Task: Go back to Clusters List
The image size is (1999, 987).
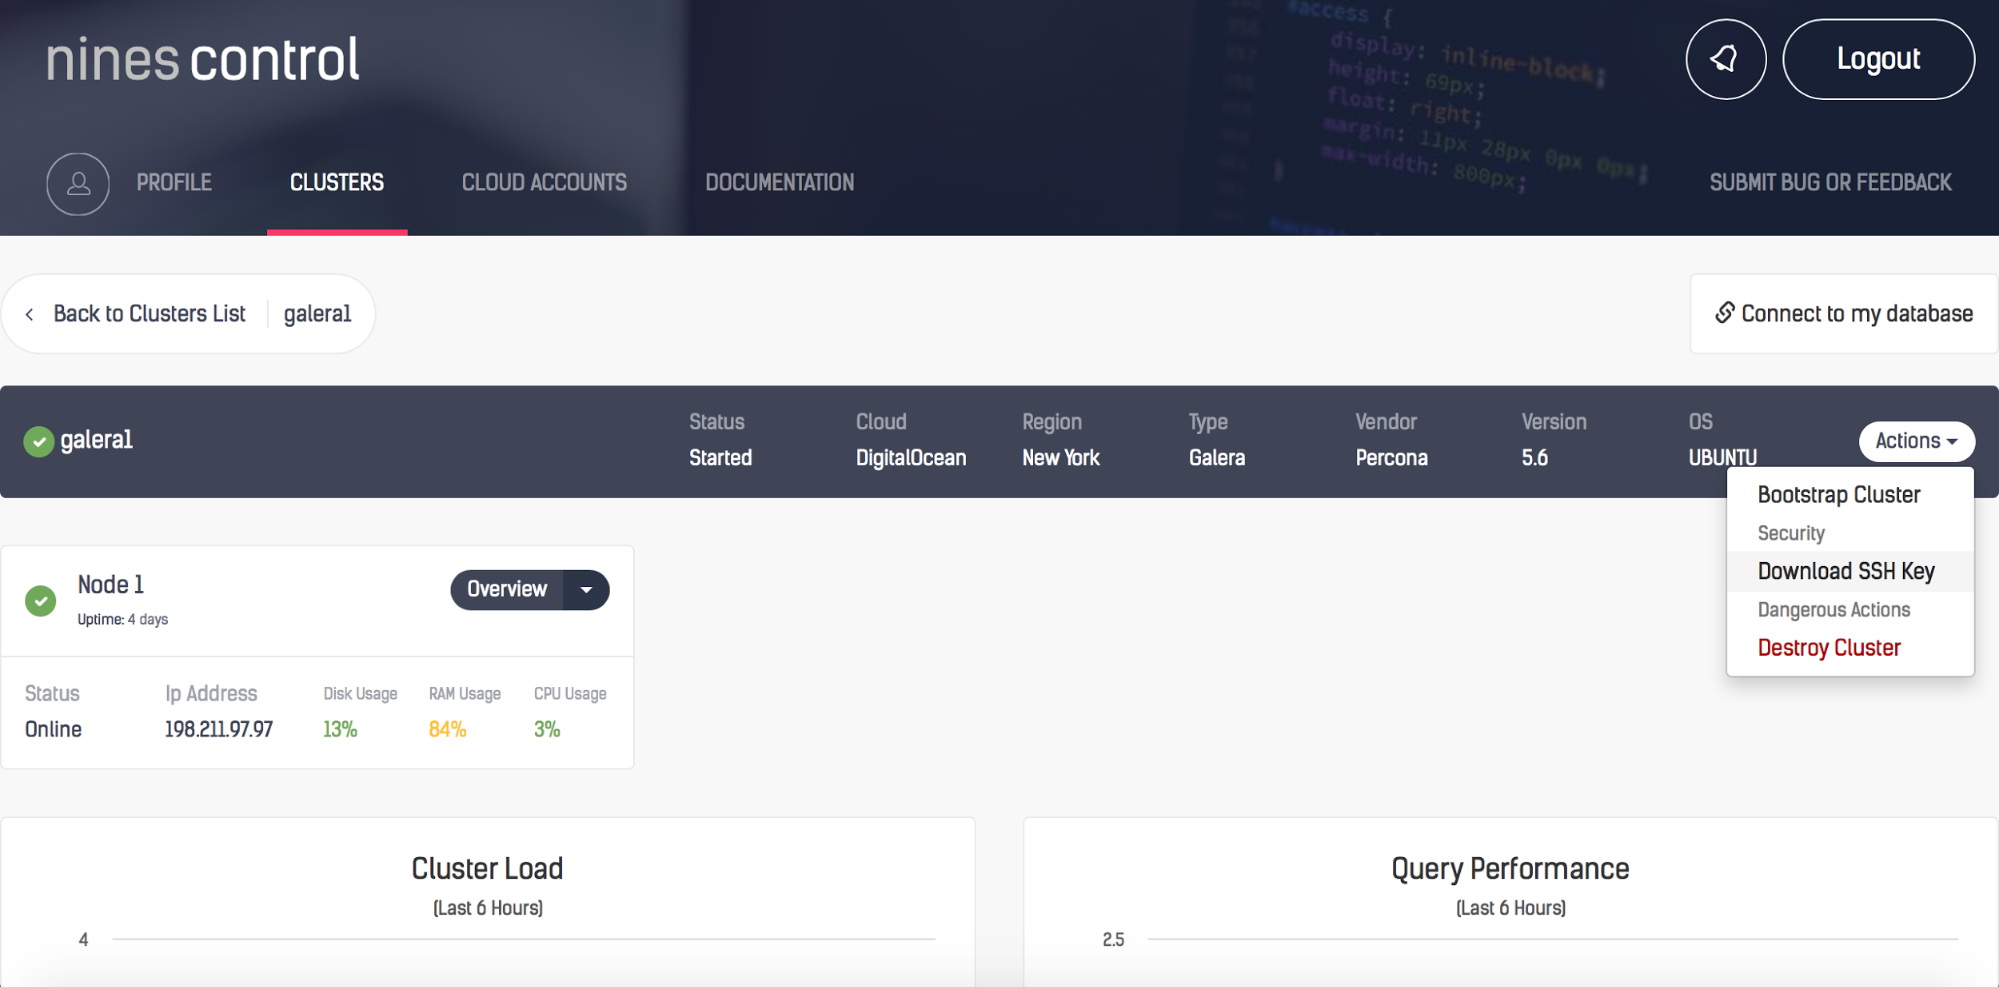Action: [149, 314]
